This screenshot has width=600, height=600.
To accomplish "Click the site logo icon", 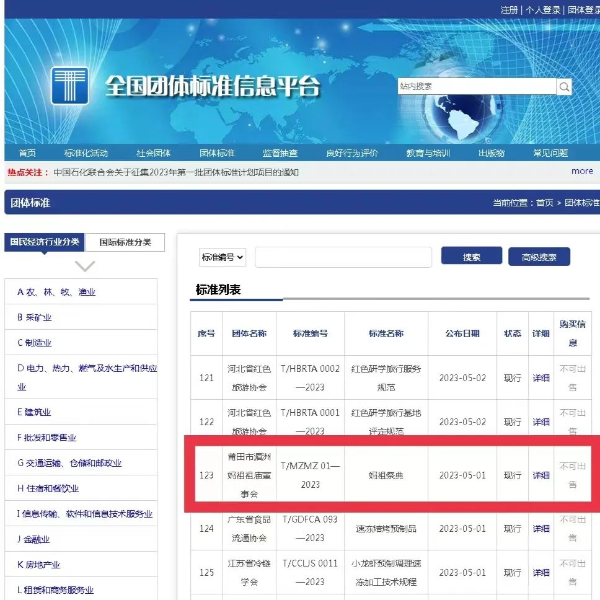I will [70, 85].
